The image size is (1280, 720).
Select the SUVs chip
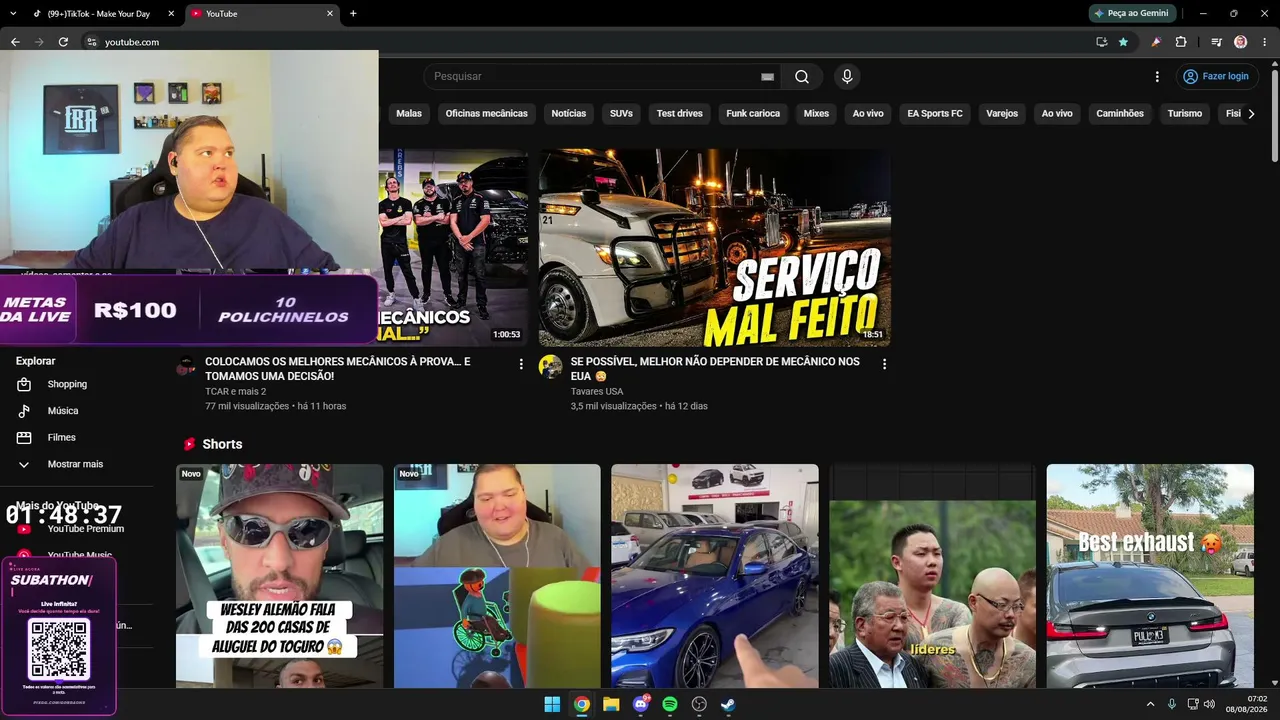tap(621, 114)
